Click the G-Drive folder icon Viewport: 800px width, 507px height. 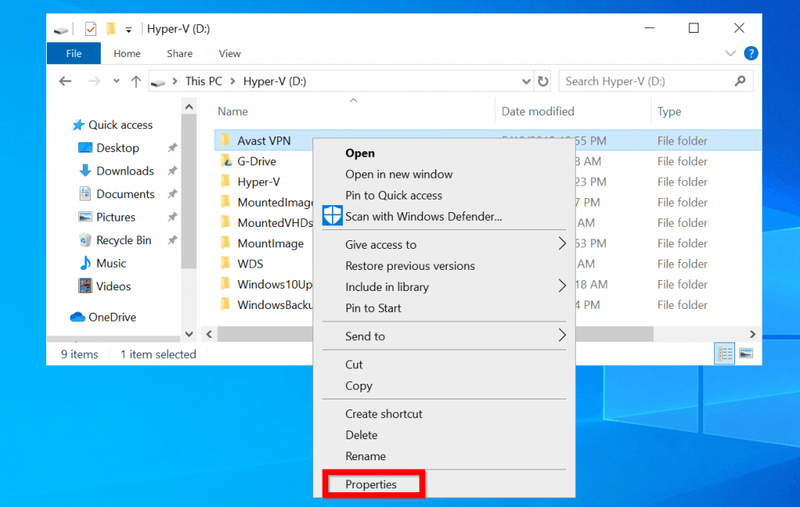click(x=226, y=161)
